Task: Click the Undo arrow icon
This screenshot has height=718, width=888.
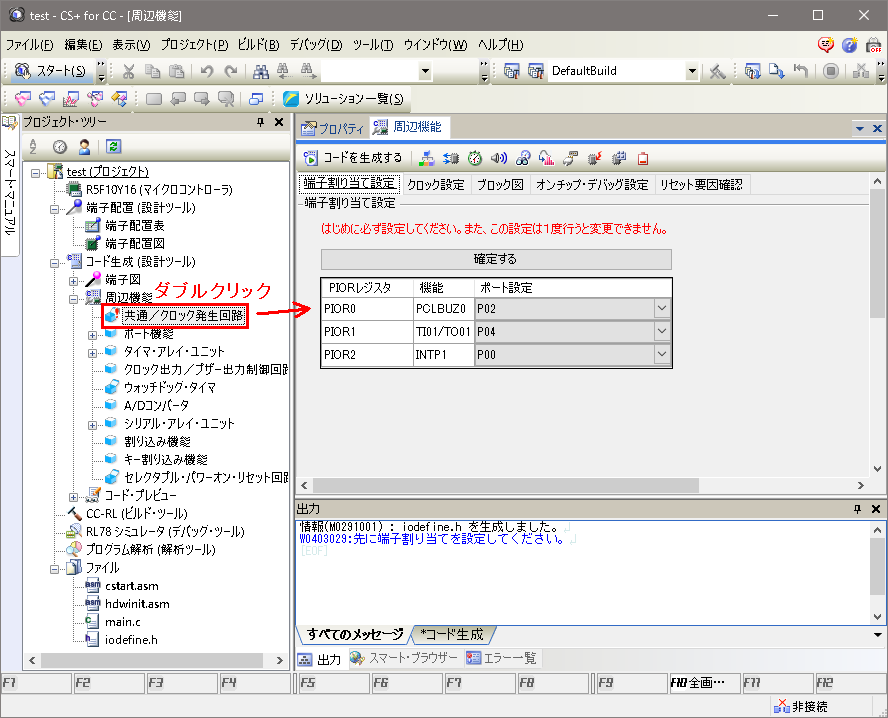Action: (x=207, y=71)
